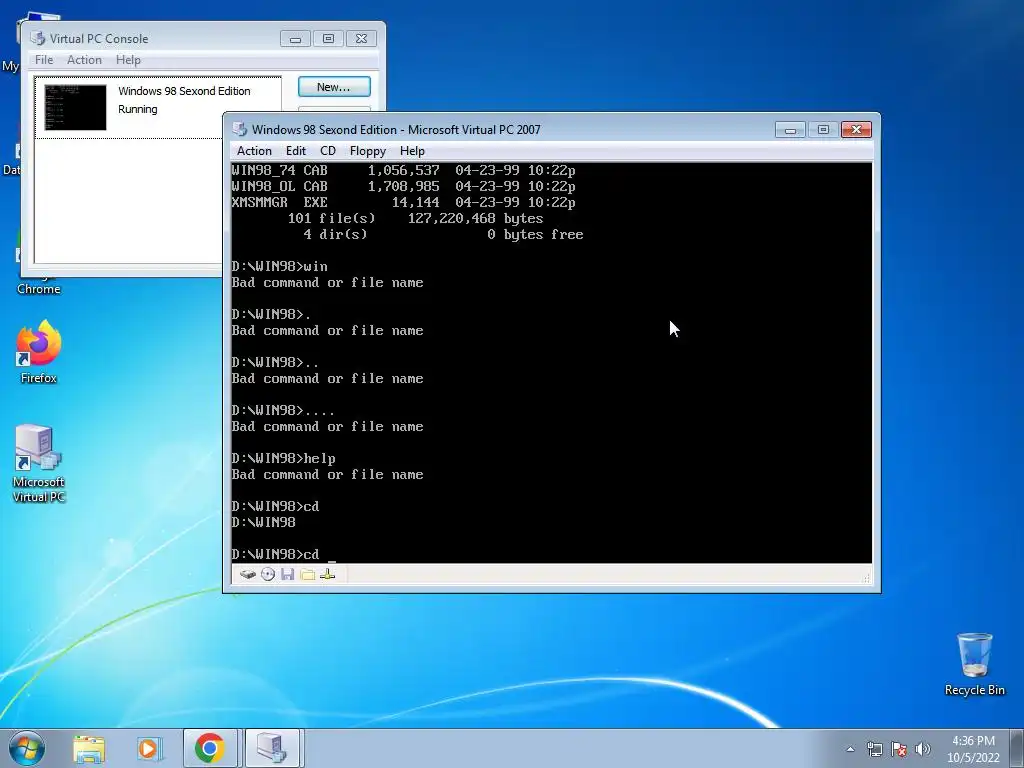Click the Virtual PC 2007 window title icon
Image resolution: width=1024 pixels, height=768 pixels.
pyautogui.click(x=240, y=129)
